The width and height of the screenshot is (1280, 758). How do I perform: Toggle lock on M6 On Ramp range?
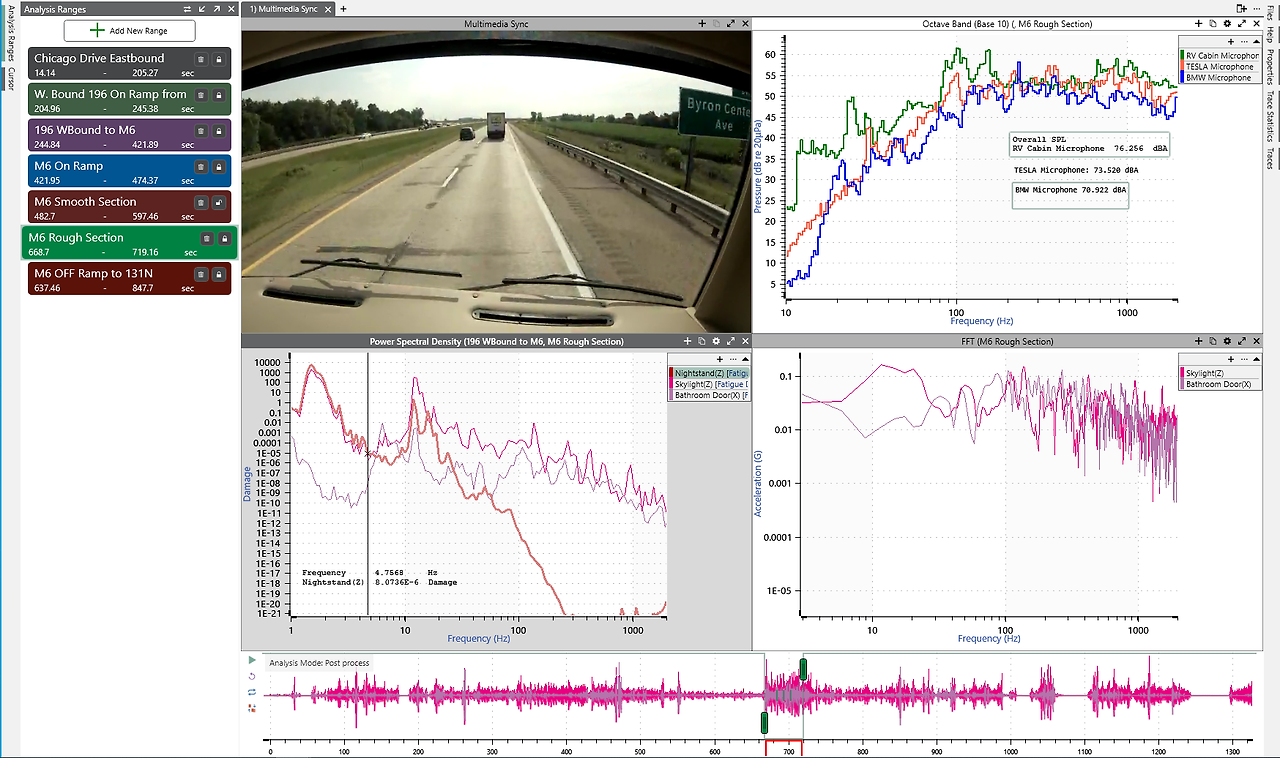coord(218,167)
